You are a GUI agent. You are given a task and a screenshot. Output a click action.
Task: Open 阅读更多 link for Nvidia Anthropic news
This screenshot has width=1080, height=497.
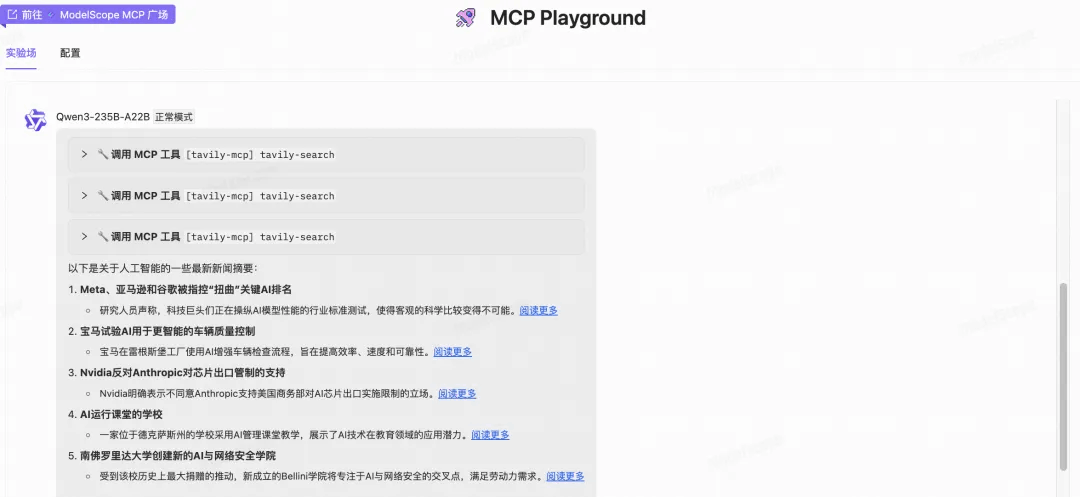tap(457, 394)
